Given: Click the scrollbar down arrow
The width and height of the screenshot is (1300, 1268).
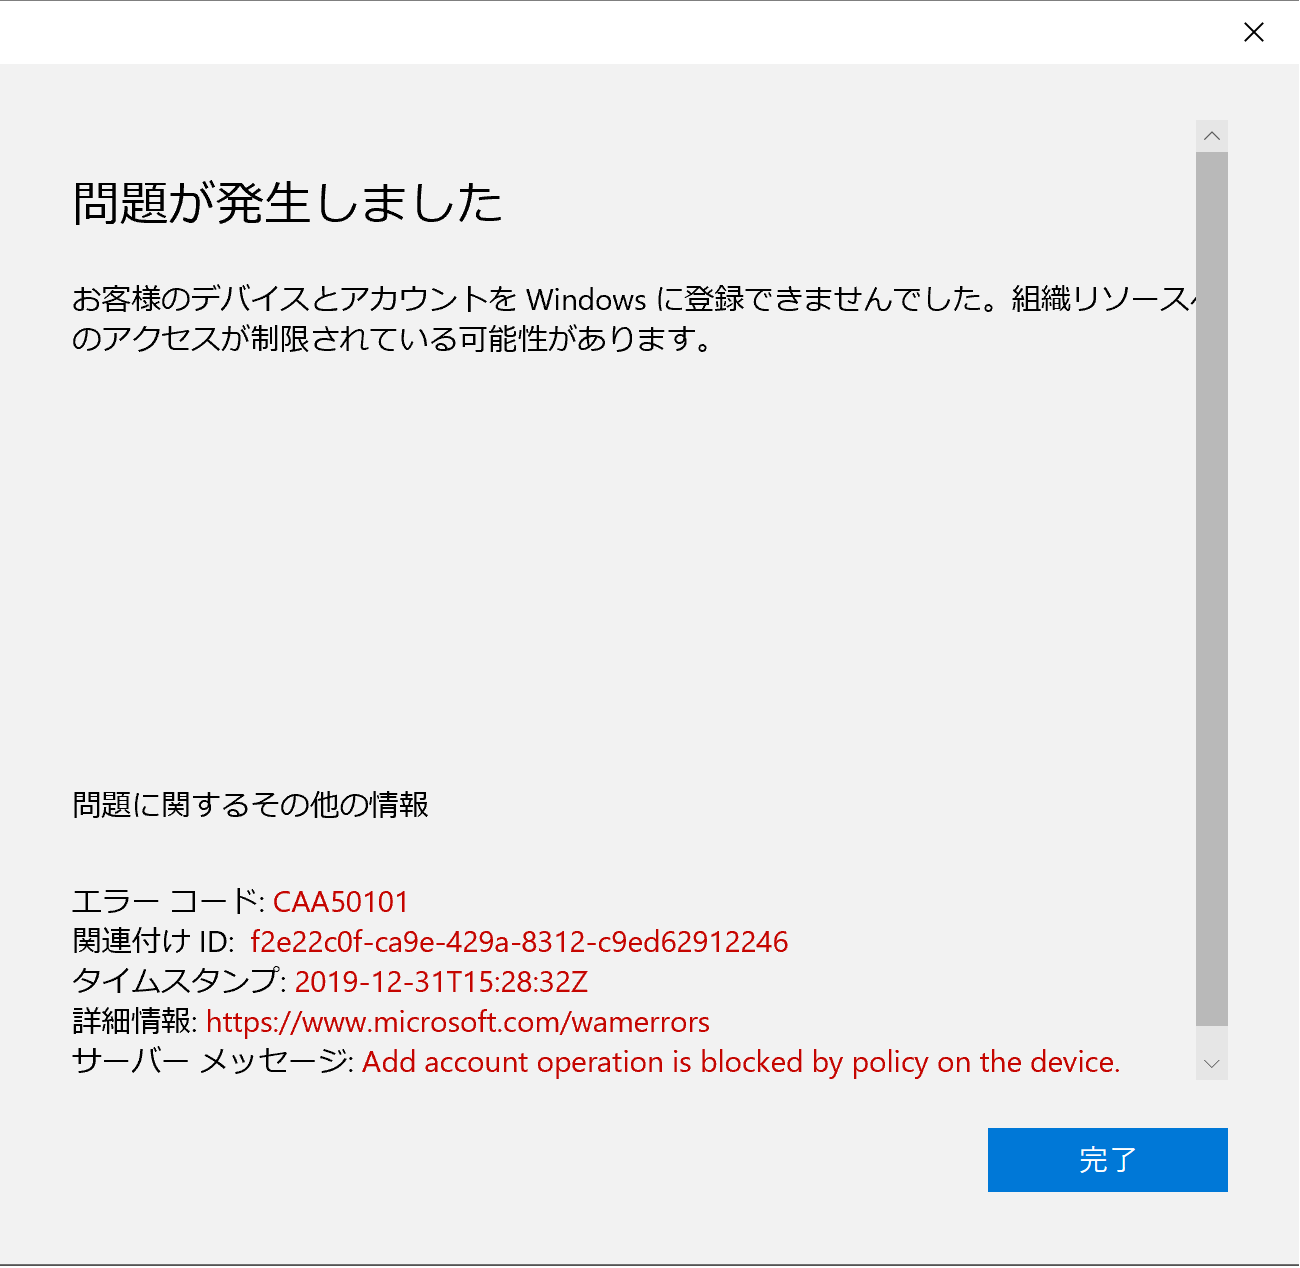Looking at the screenshot, I should (1212, 1063).
